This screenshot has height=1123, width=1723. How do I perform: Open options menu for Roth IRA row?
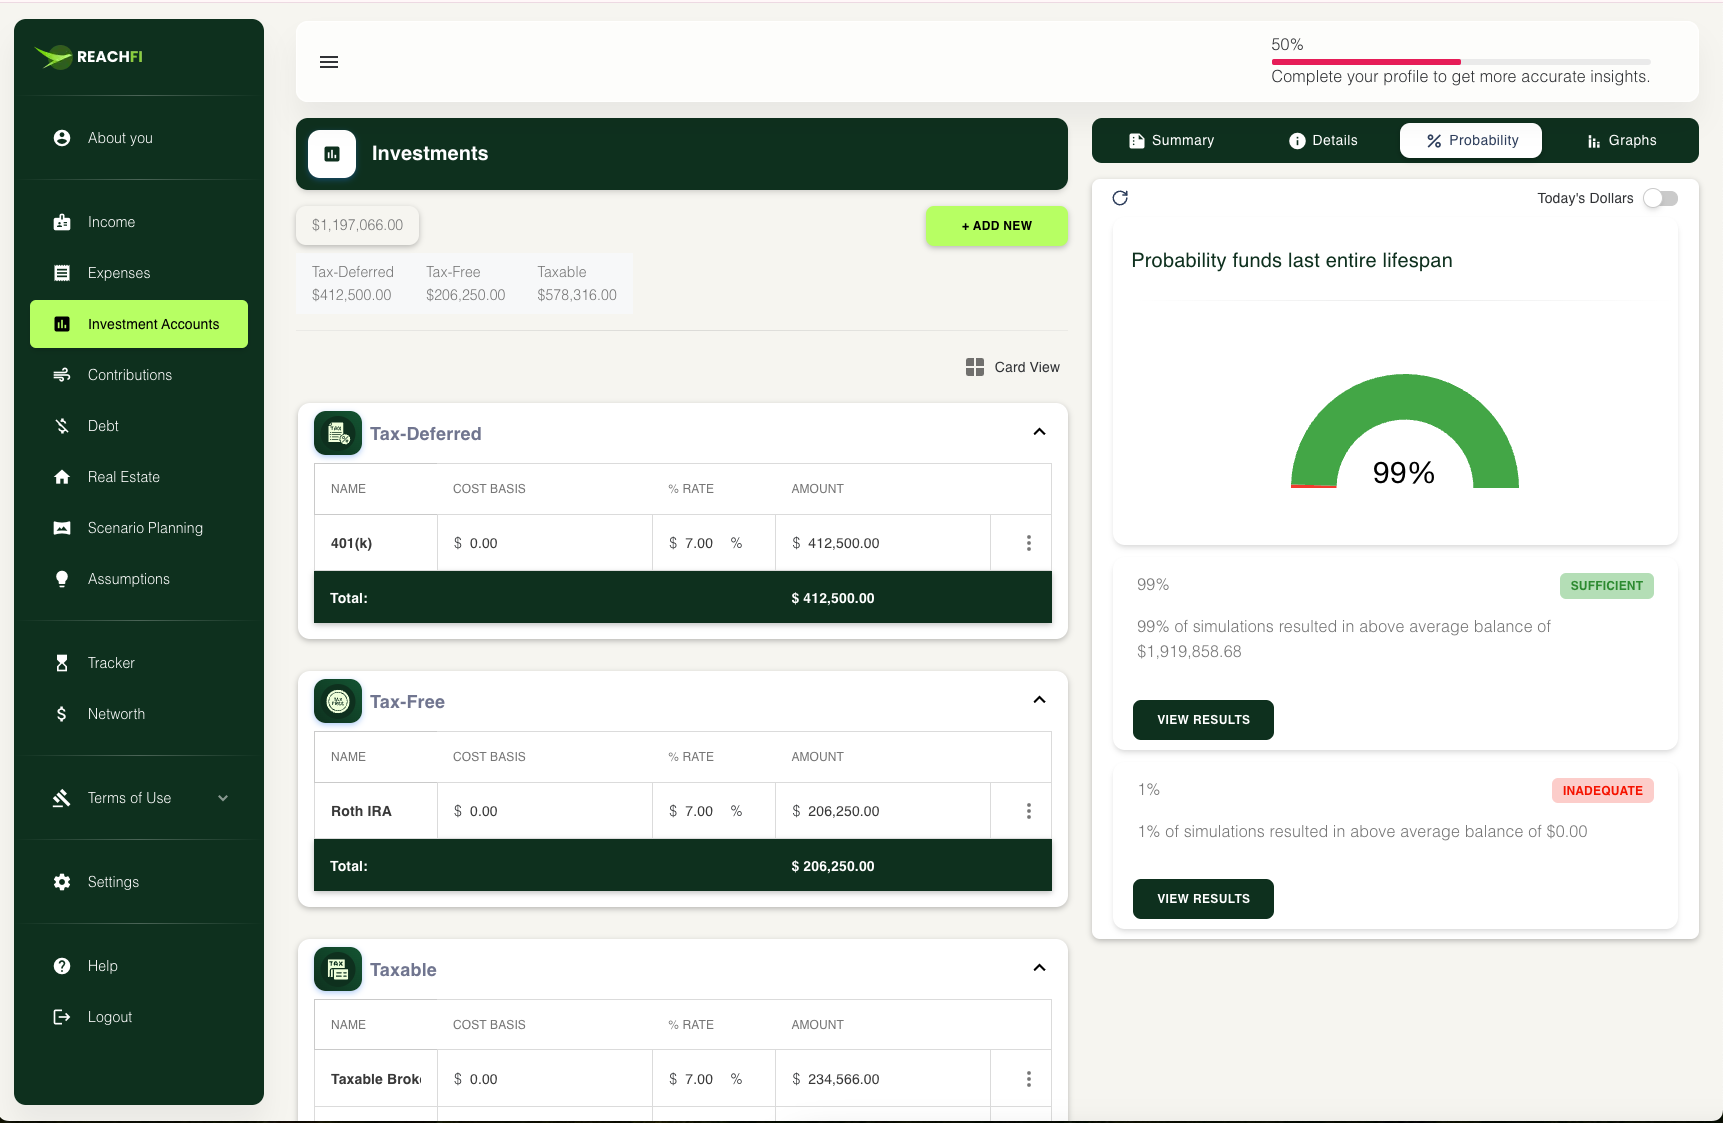coord(1028,811)
